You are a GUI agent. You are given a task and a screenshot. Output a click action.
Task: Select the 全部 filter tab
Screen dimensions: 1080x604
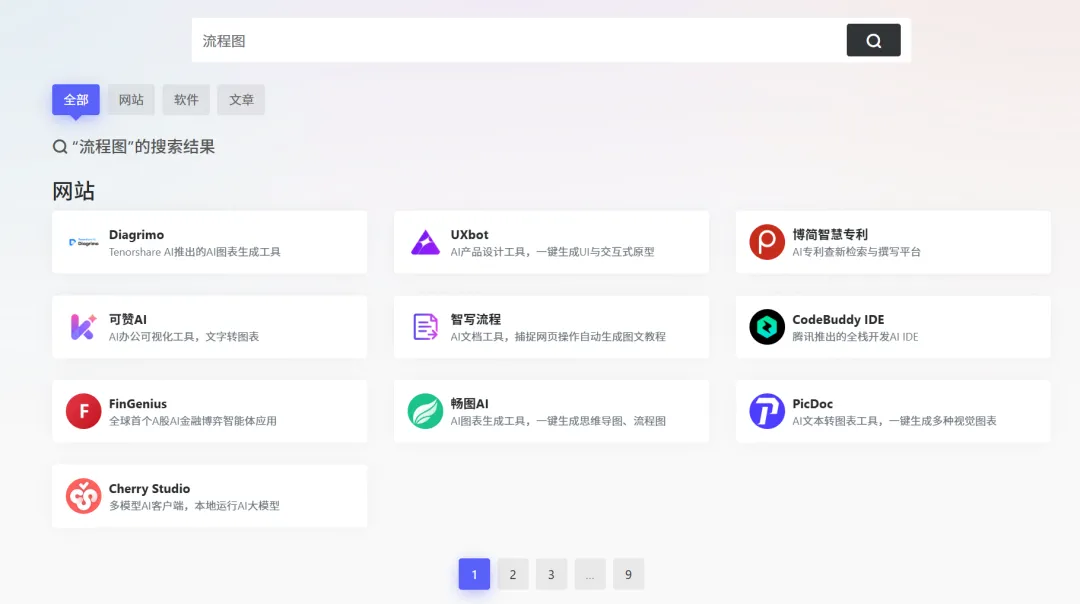(x=76, y=100)
